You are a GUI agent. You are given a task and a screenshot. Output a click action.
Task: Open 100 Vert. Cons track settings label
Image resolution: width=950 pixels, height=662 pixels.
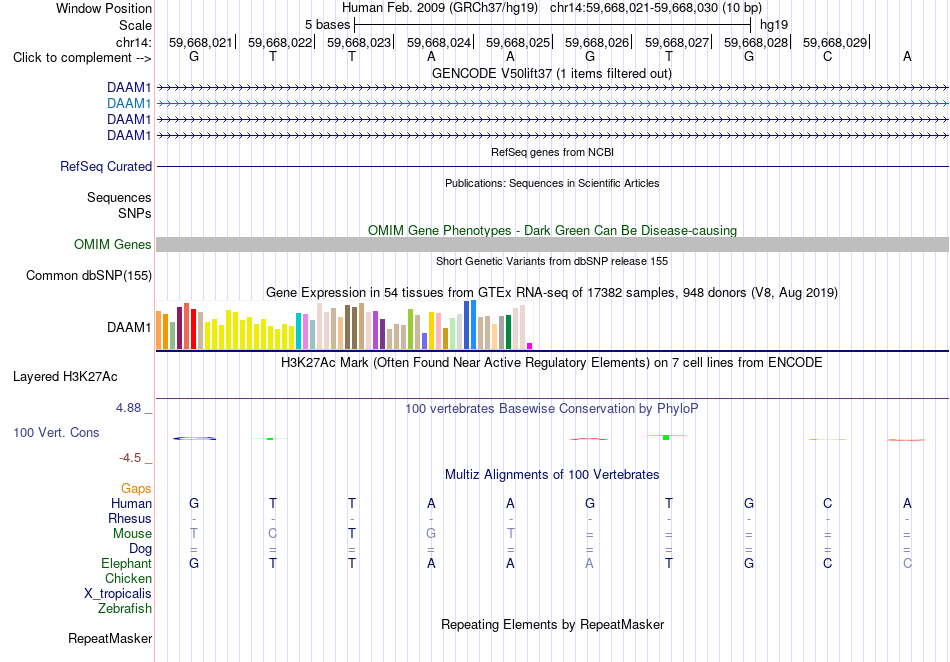(x=56, y=432)
